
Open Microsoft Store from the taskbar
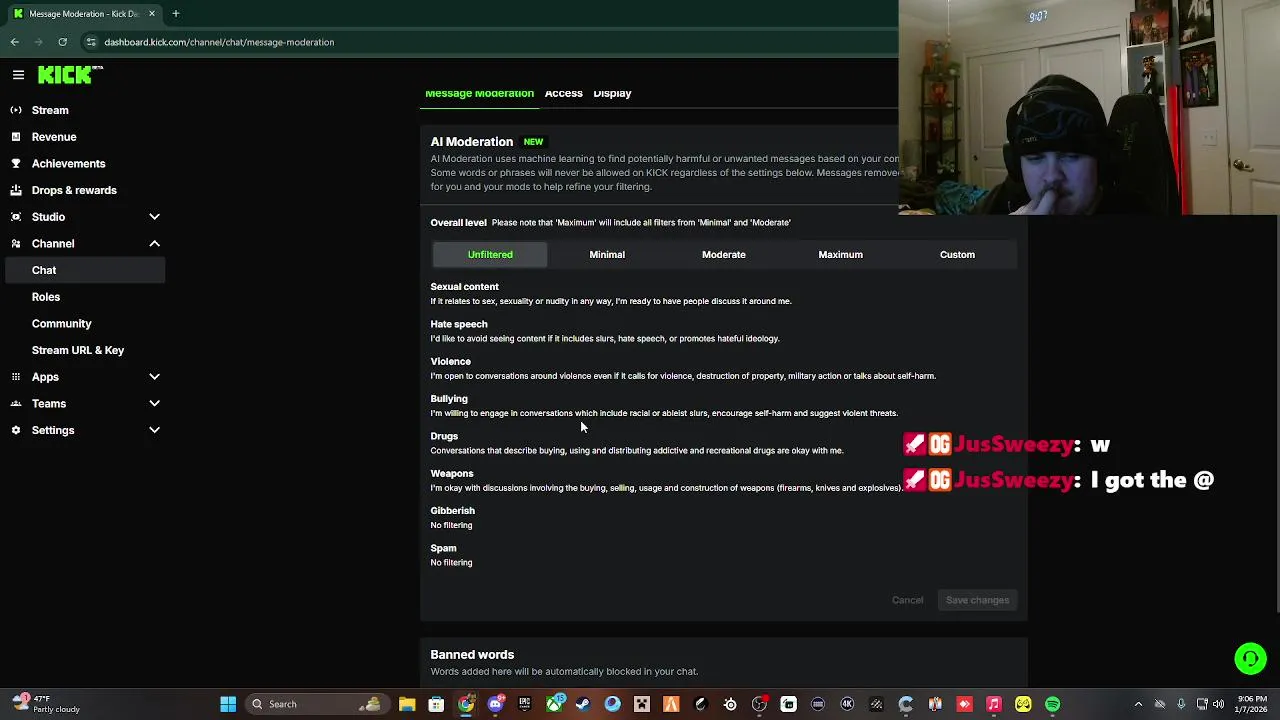(x=436, y=704)
